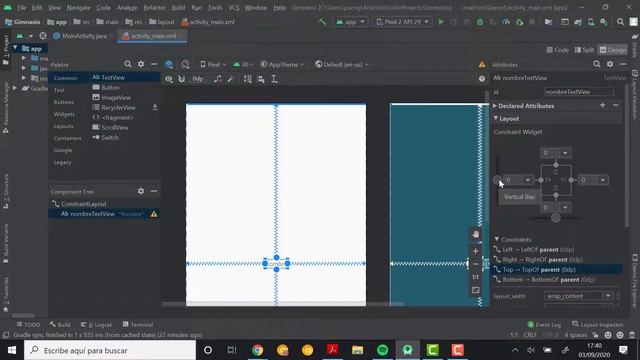This screenshot has width=640, height=360.
Task: Select the Buttons palette category
Action: coord(64,102)
